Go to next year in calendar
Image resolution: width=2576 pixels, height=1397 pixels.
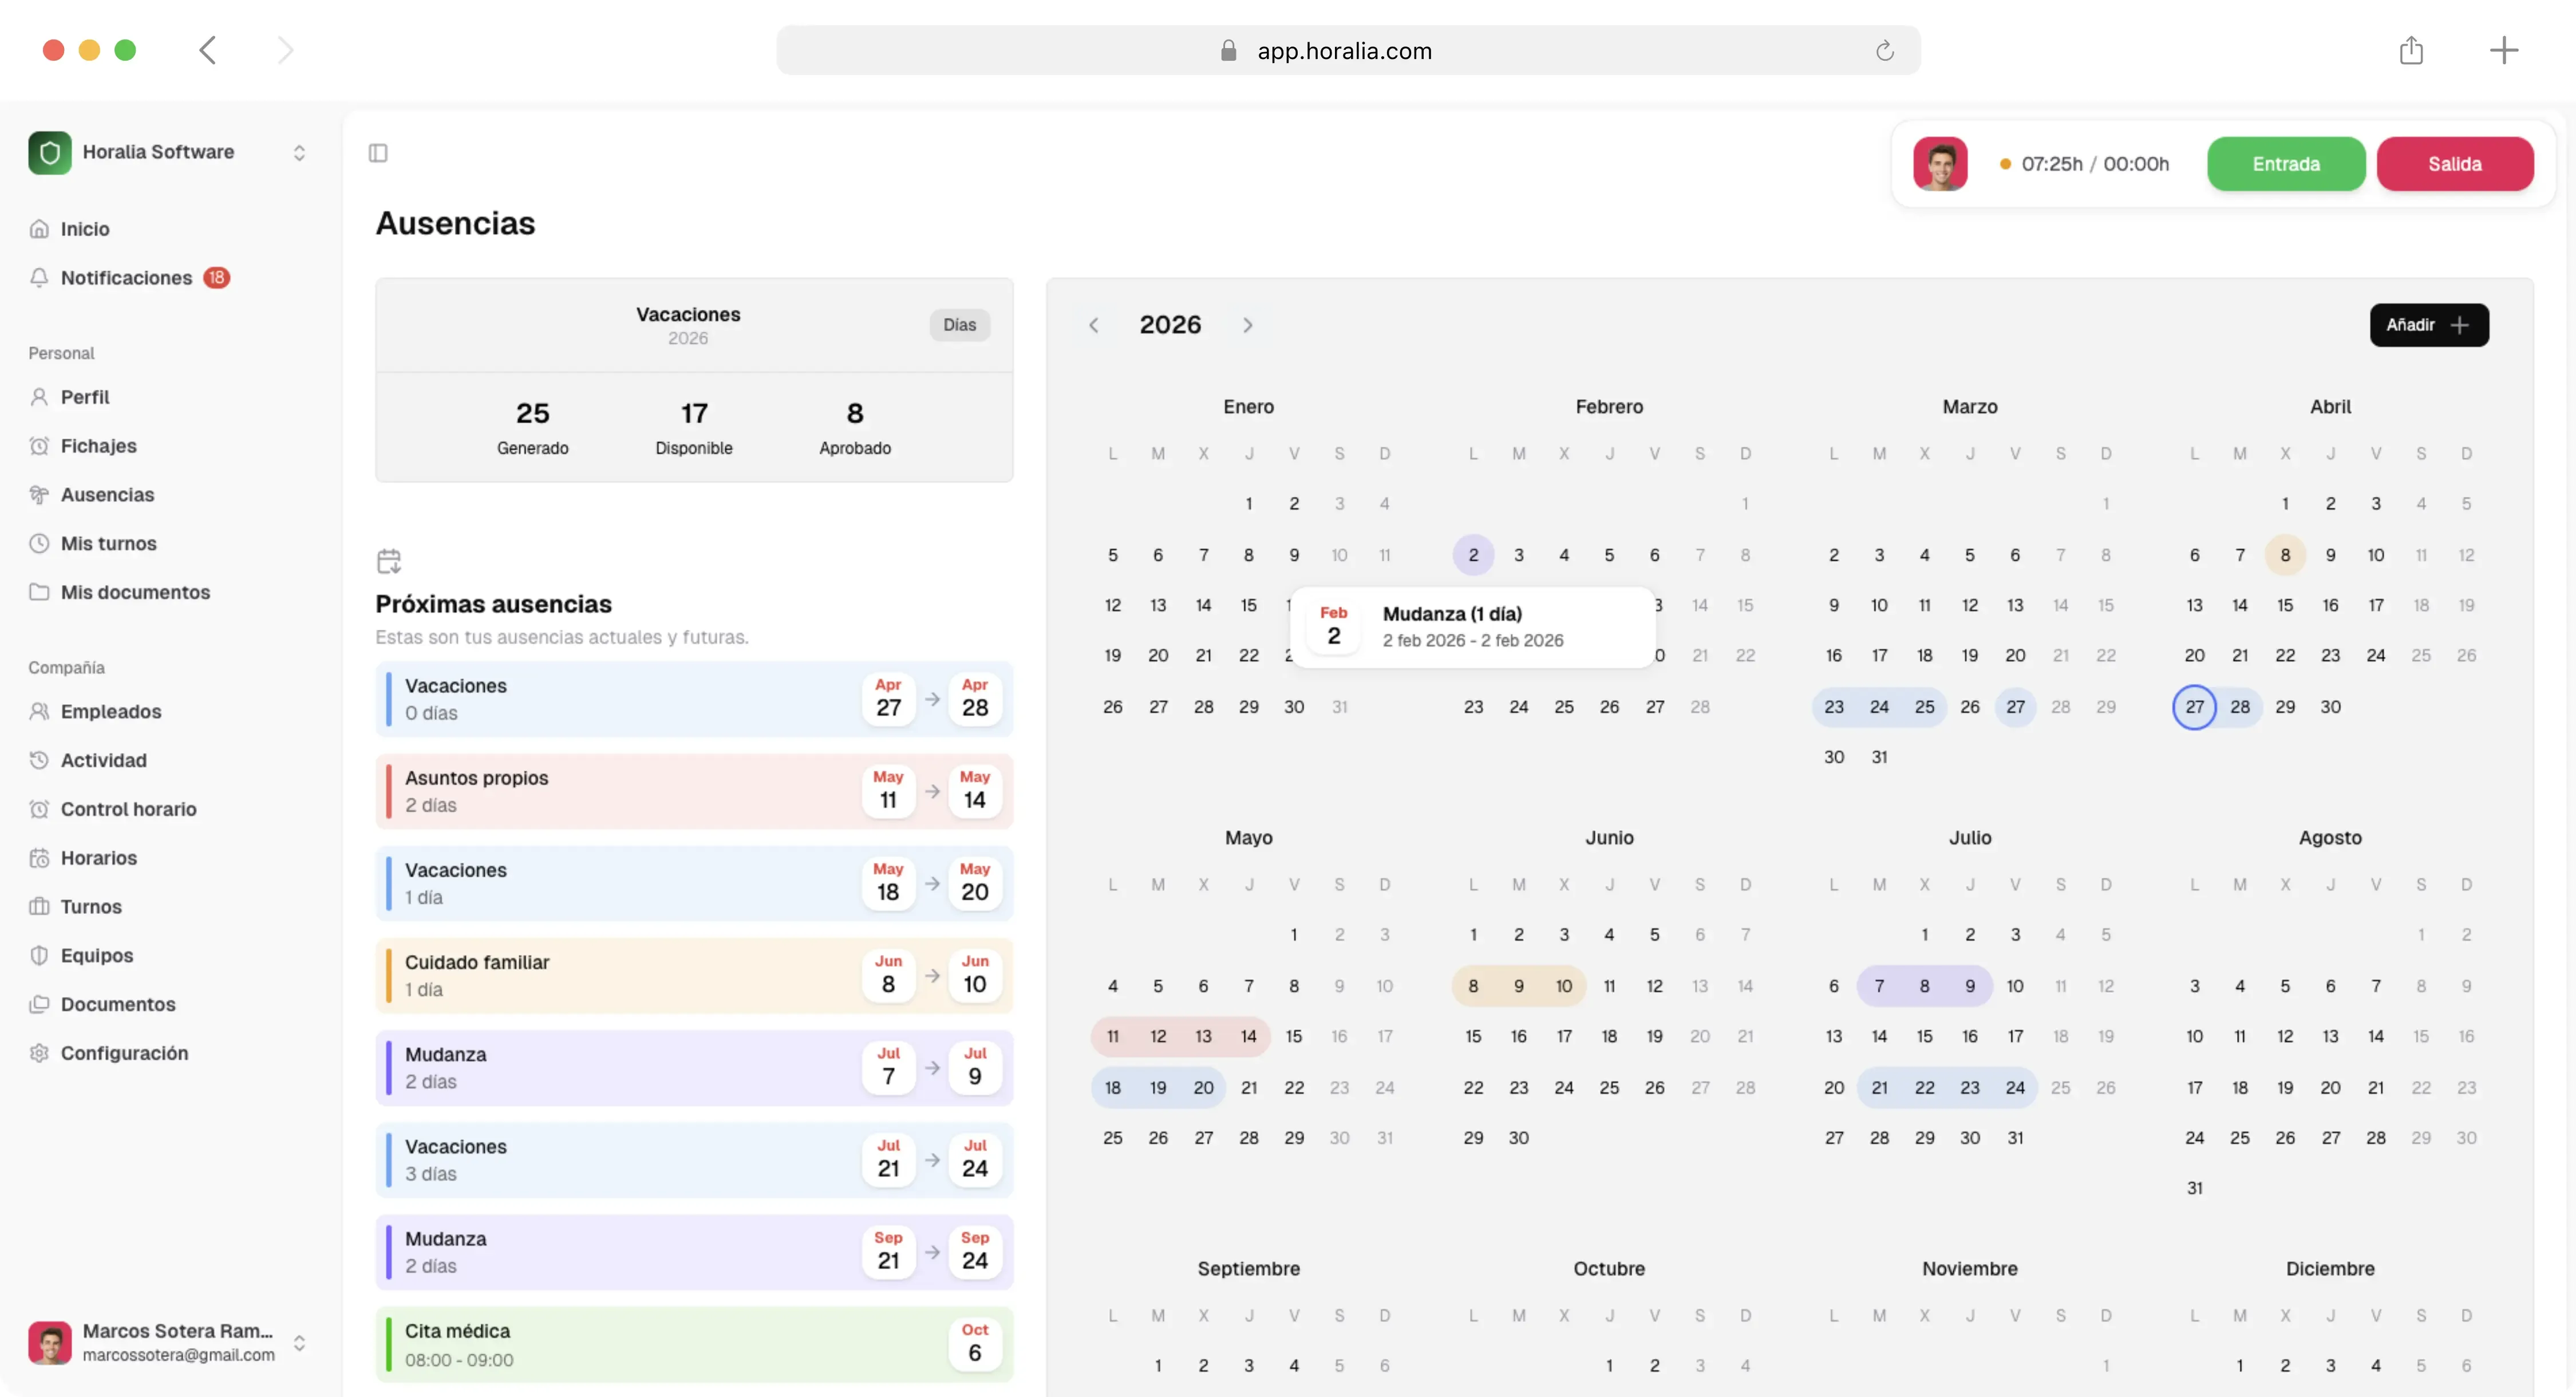click(x=1248, y=325)
